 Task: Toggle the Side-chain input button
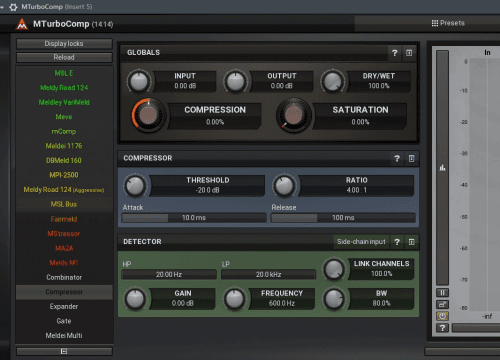[361, 242]
